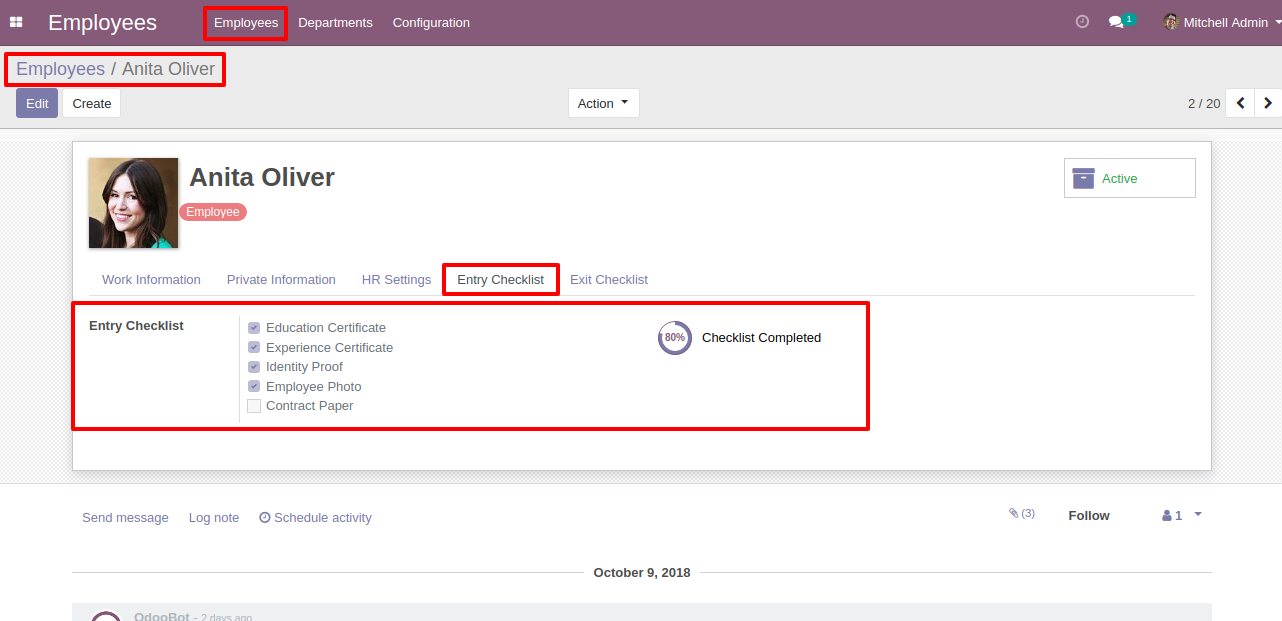
Task: Open the Action dropdown
Action: coord(603,103)
